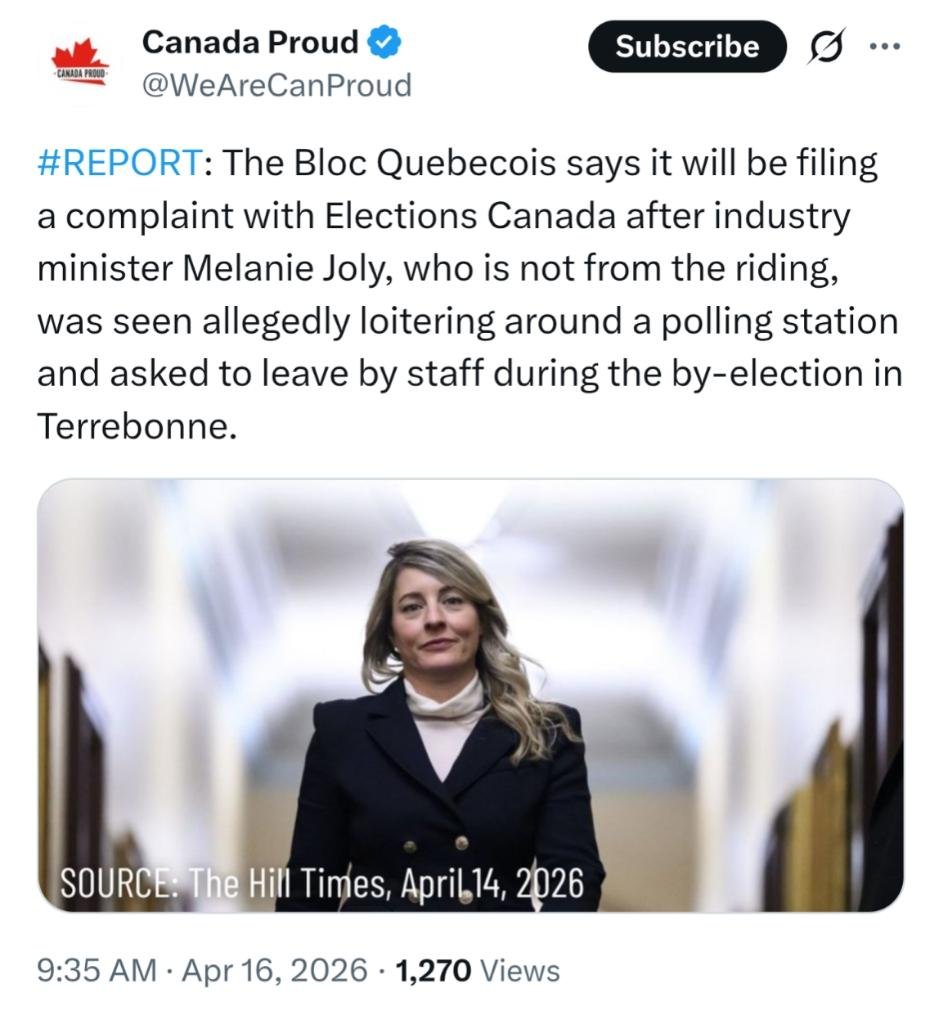
Task: Click the Canada Proud display name
Action: pyautogui.click(x=250, y=42)
